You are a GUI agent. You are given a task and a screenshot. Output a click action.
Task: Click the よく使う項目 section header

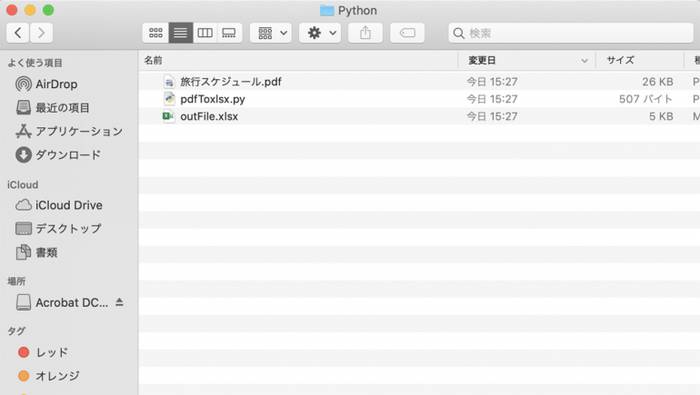coord(35,63)
